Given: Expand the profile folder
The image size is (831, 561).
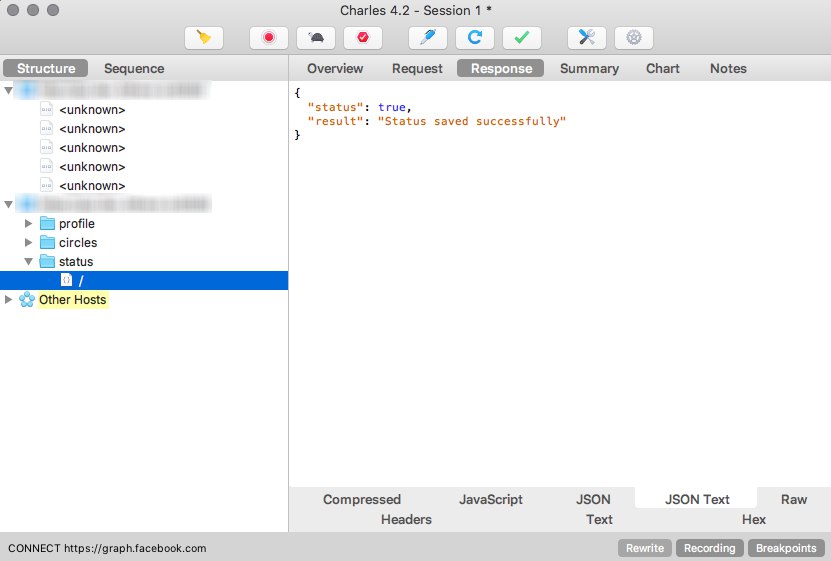Looking at the screenshot, I should pyautogui.click(x=29, y=224).
